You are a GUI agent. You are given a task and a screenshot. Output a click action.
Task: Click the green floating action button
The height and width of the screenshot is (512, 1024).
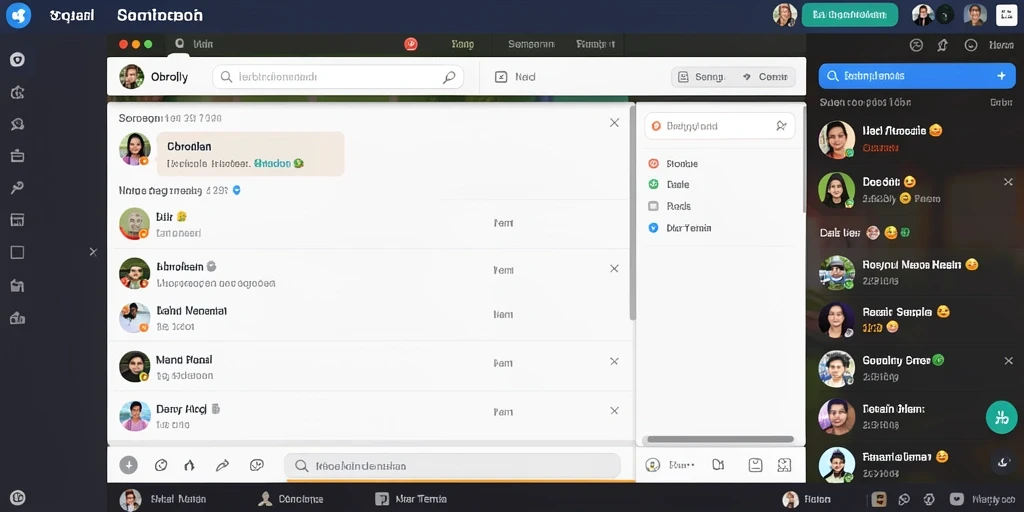click(x=1001, y=417)
